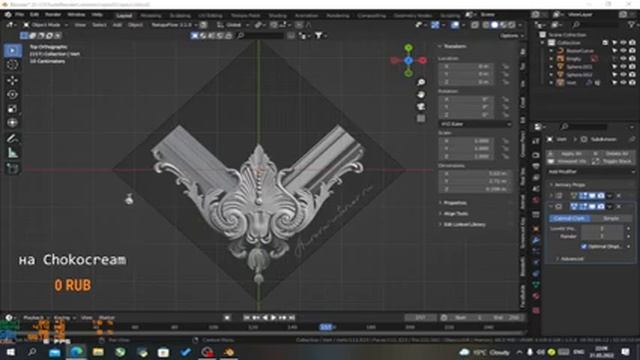Open the Physics properties tab icon

[x=536, y=262]
